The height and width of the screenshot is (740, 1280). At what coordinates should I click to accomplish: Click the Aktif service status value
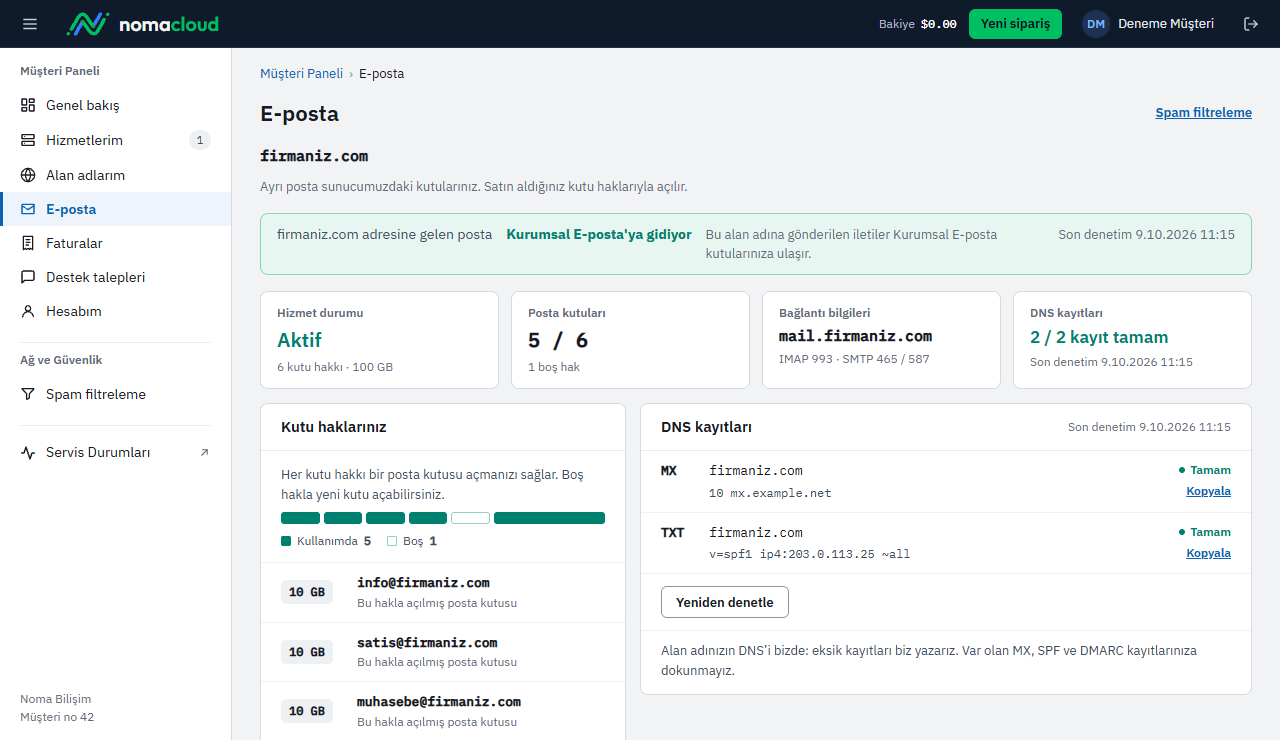(299, 340)
